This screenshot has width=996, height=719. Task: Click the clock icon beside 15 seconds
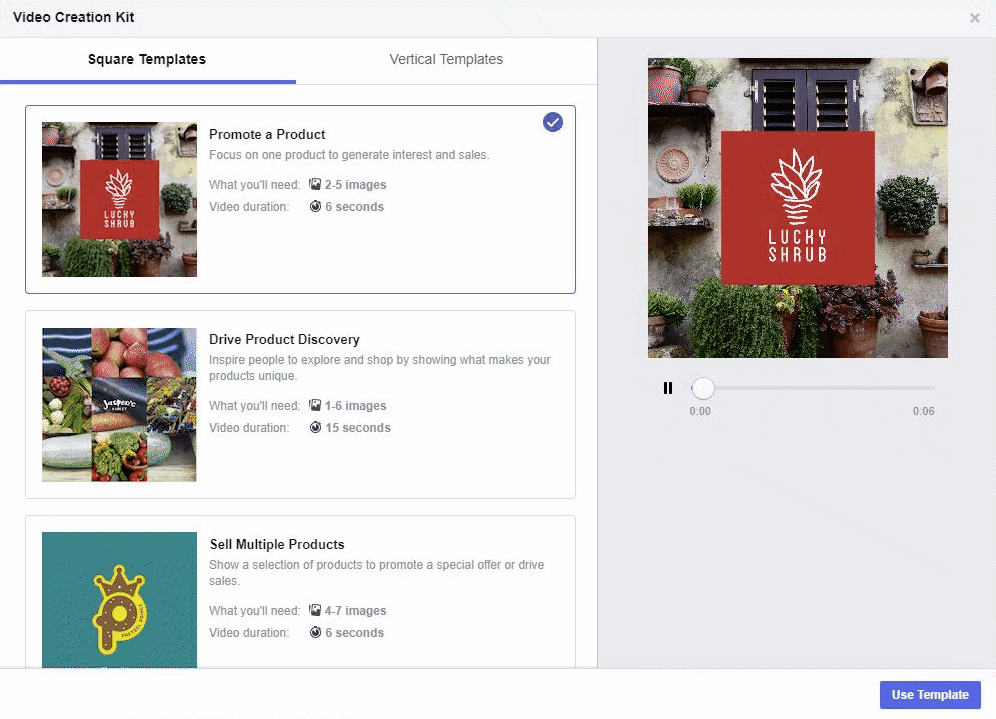click(315, 427)
